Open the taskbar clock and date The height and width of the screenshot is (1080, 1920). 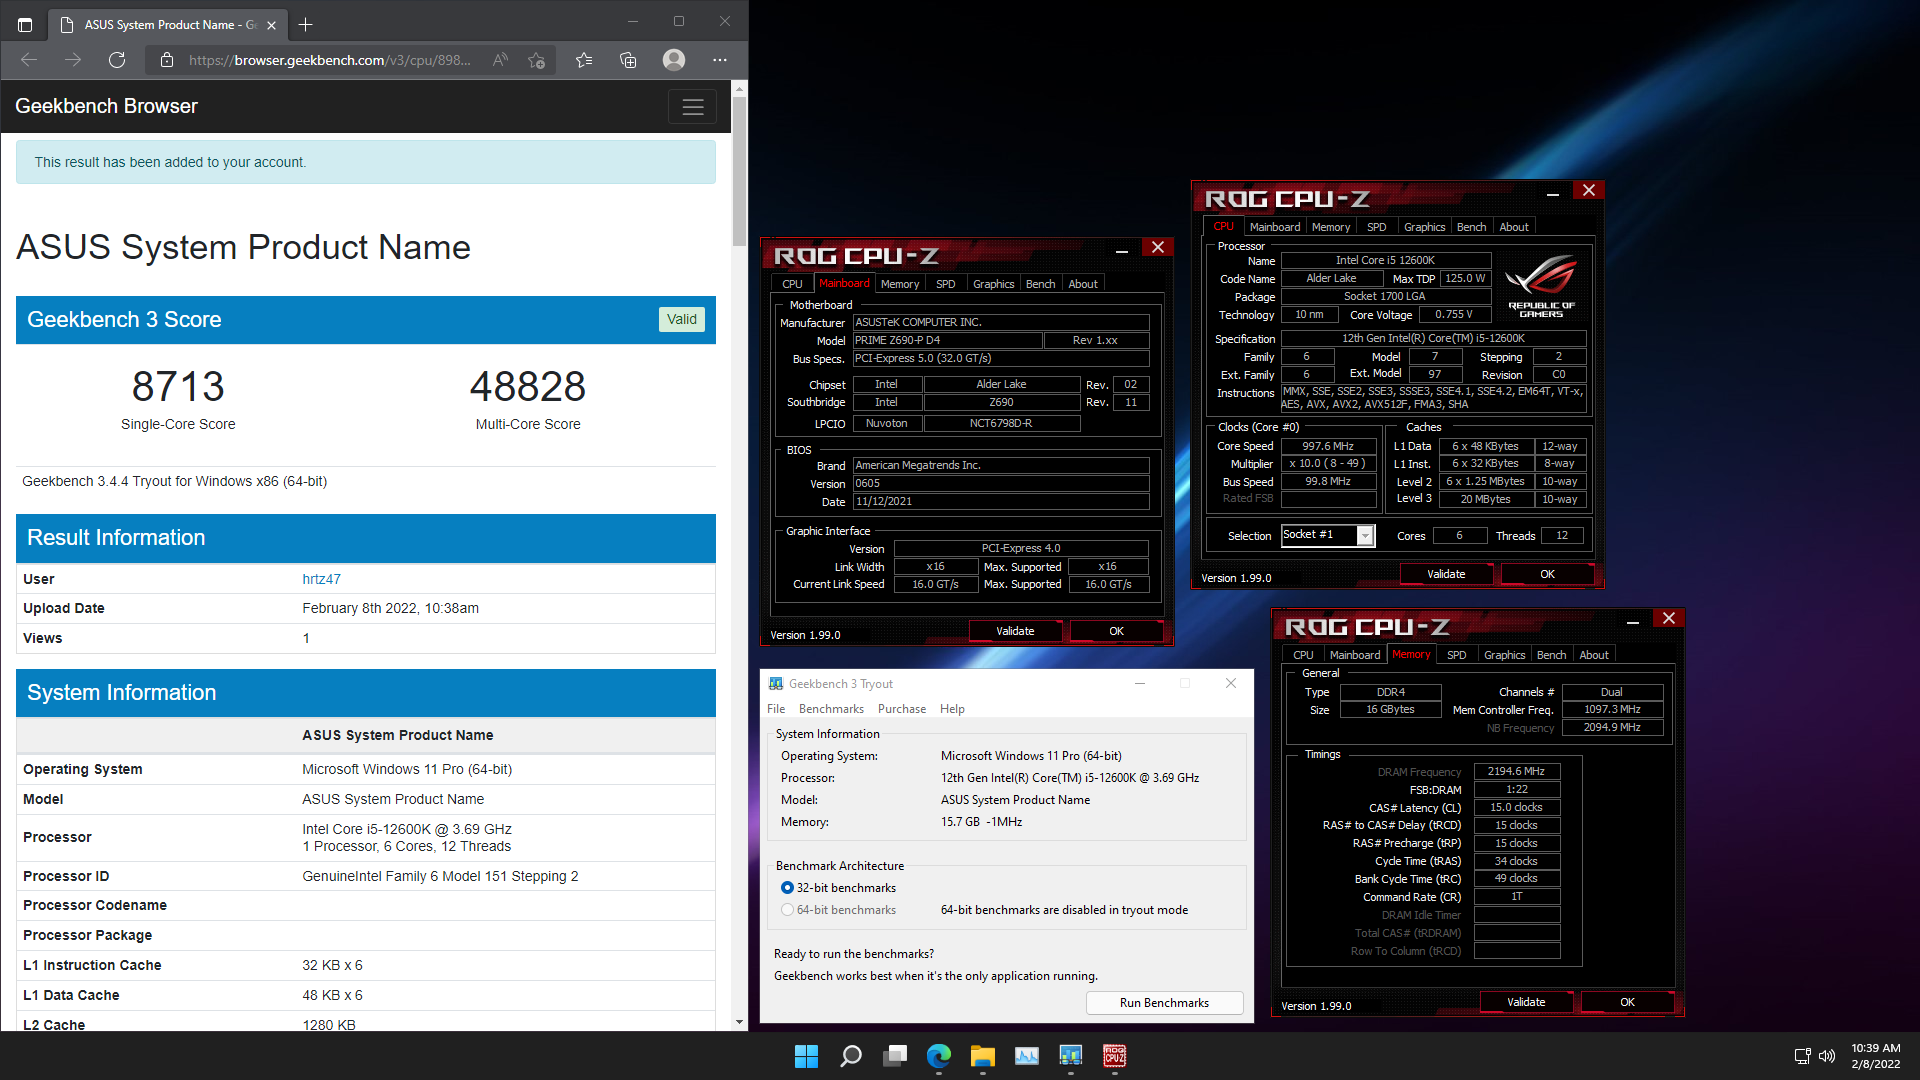coord(1875,1056)
